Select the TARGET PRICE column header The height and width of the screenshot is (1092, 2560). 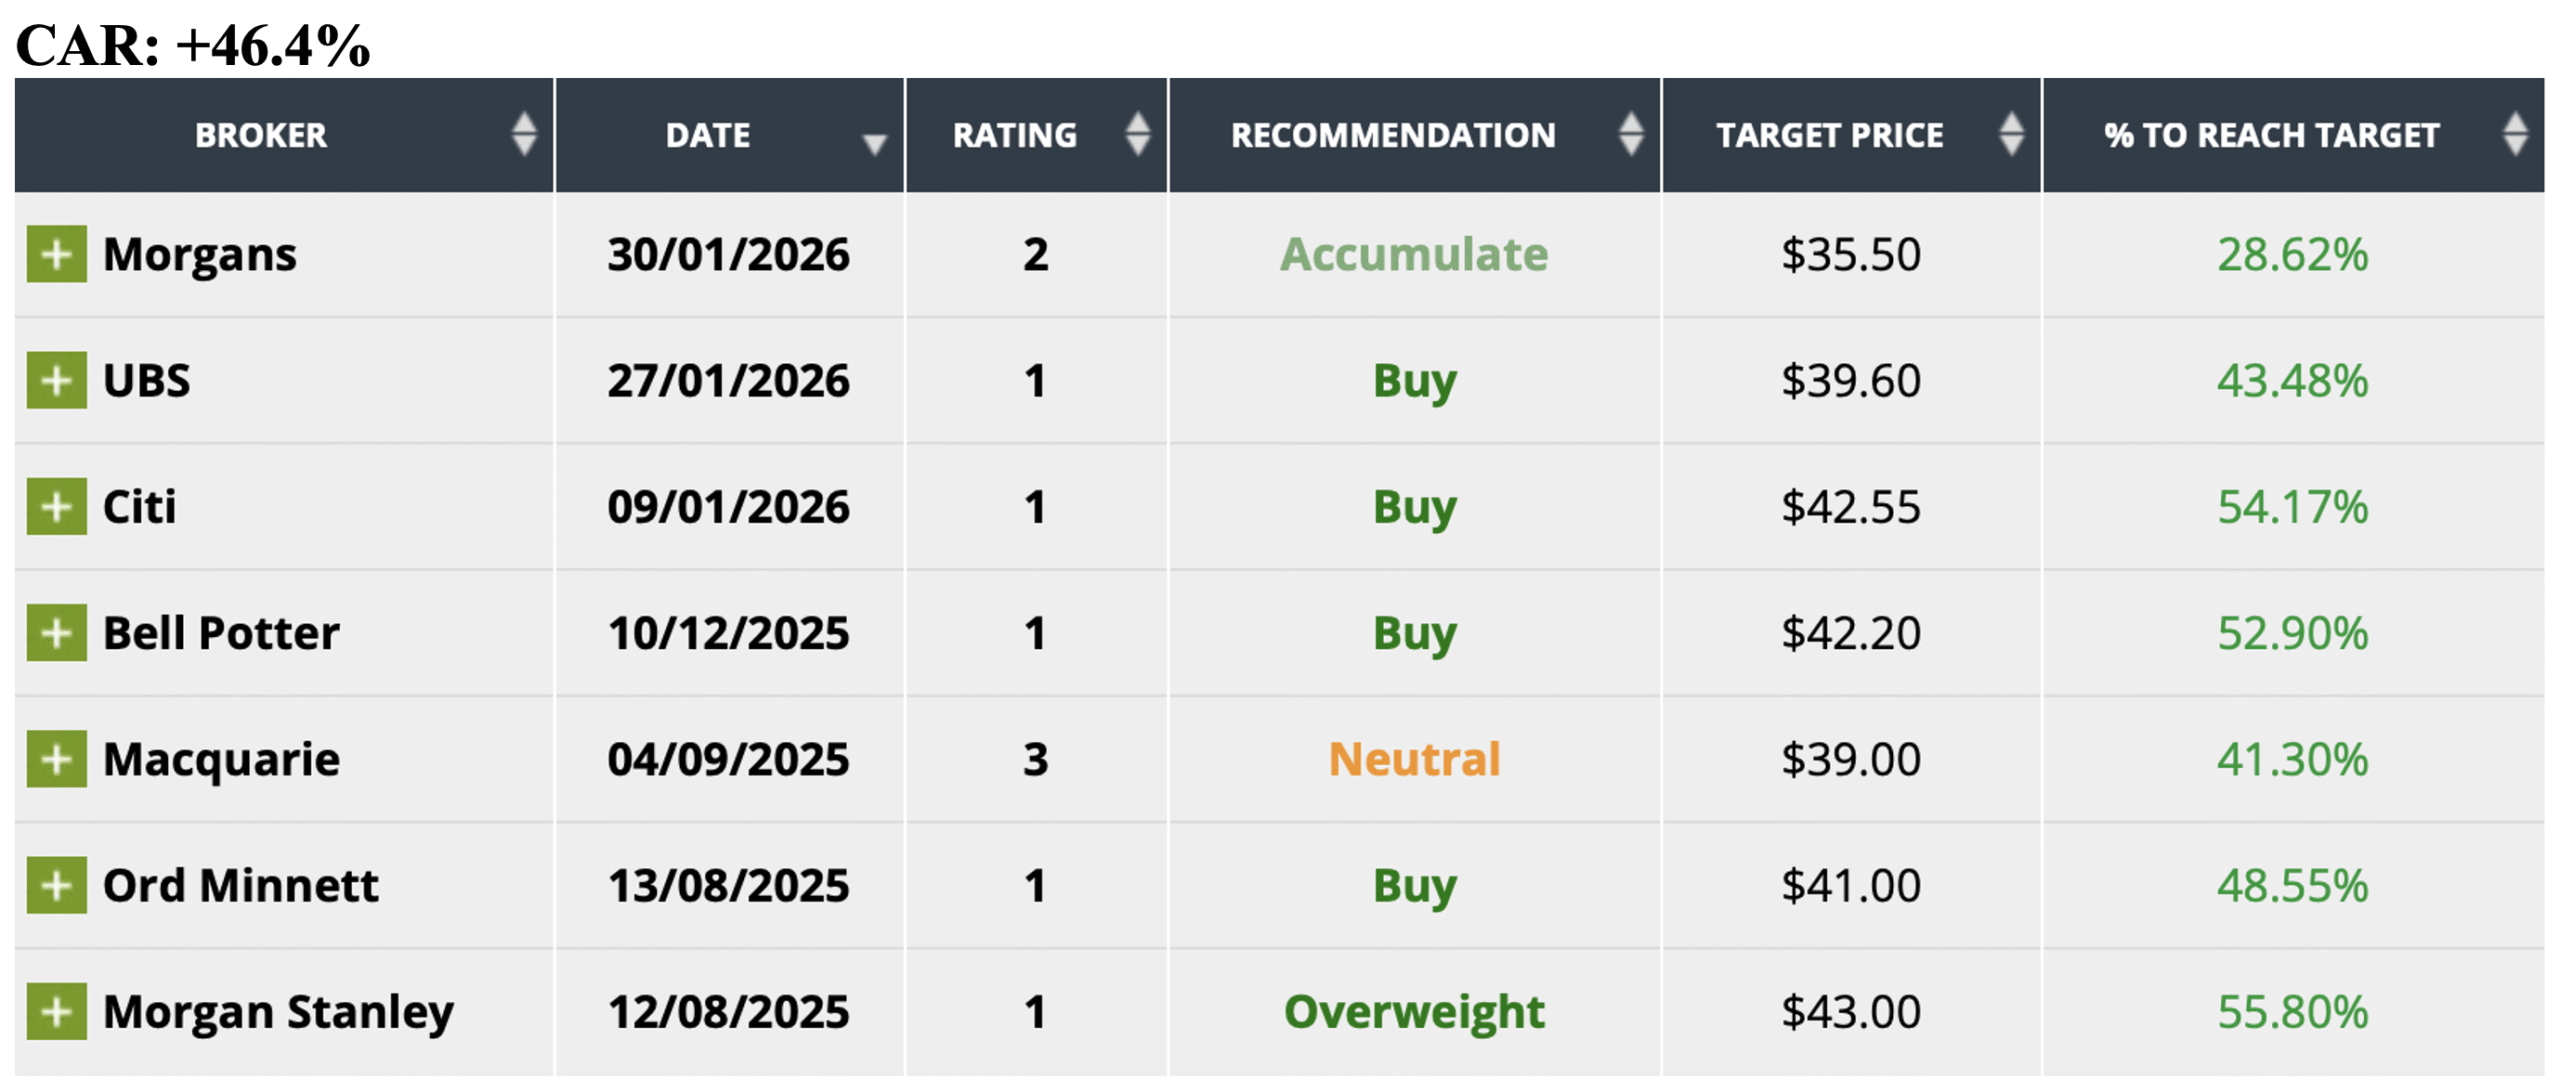[1829, 135]
